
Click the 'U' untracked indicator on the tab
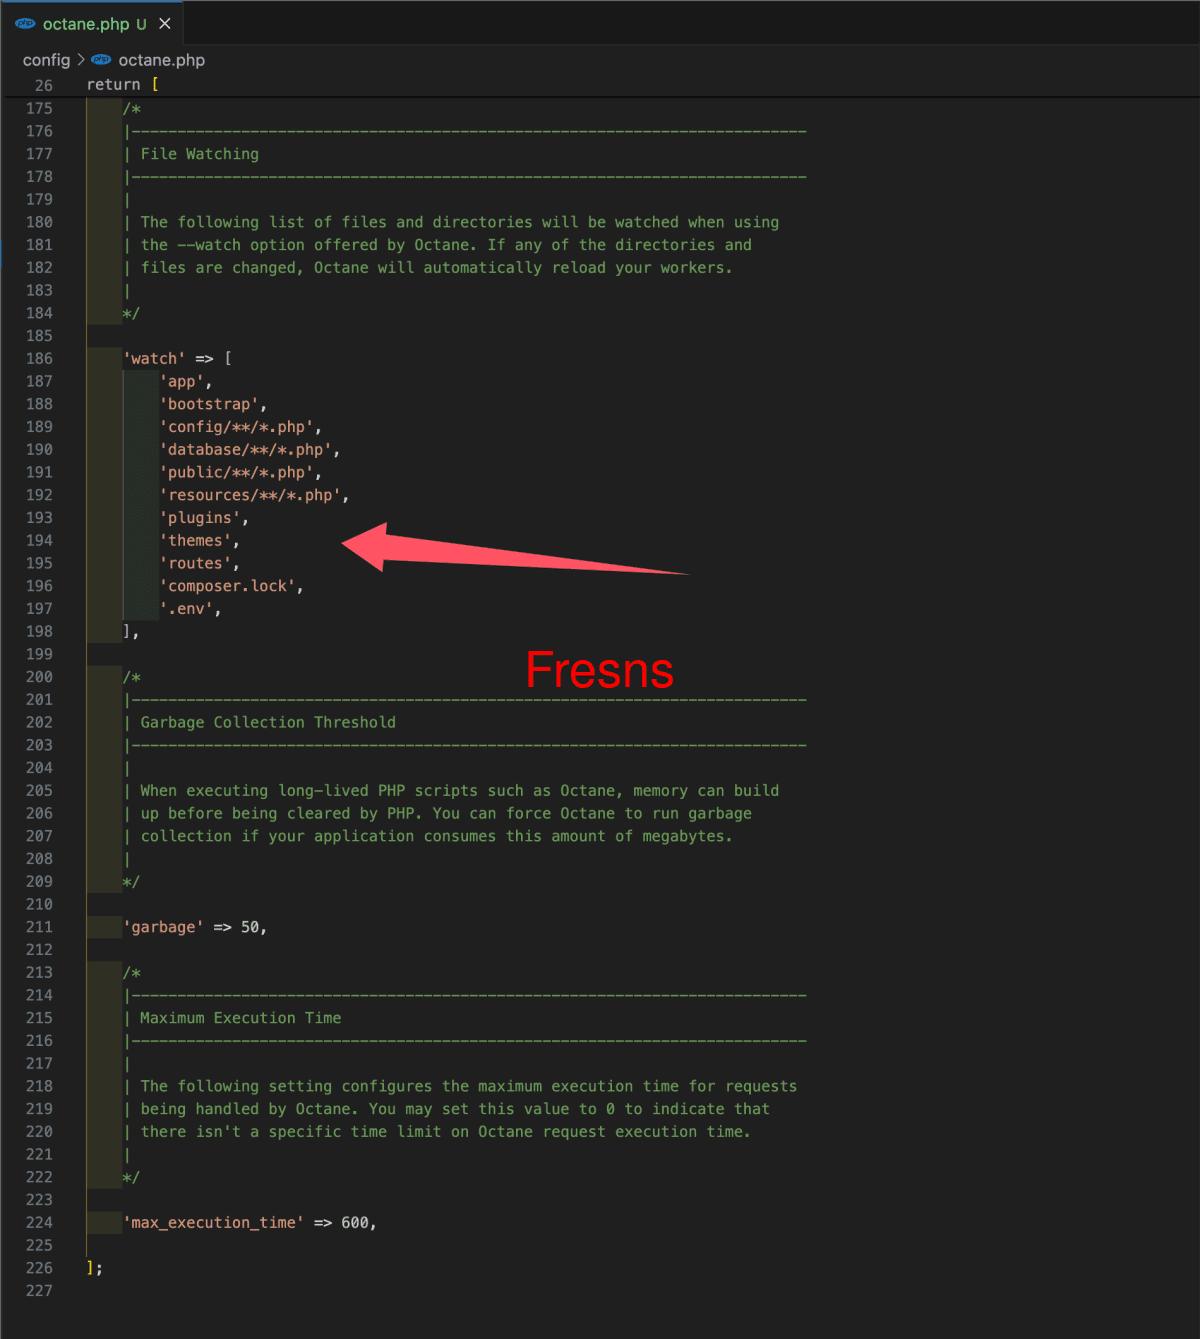point(140,23)
